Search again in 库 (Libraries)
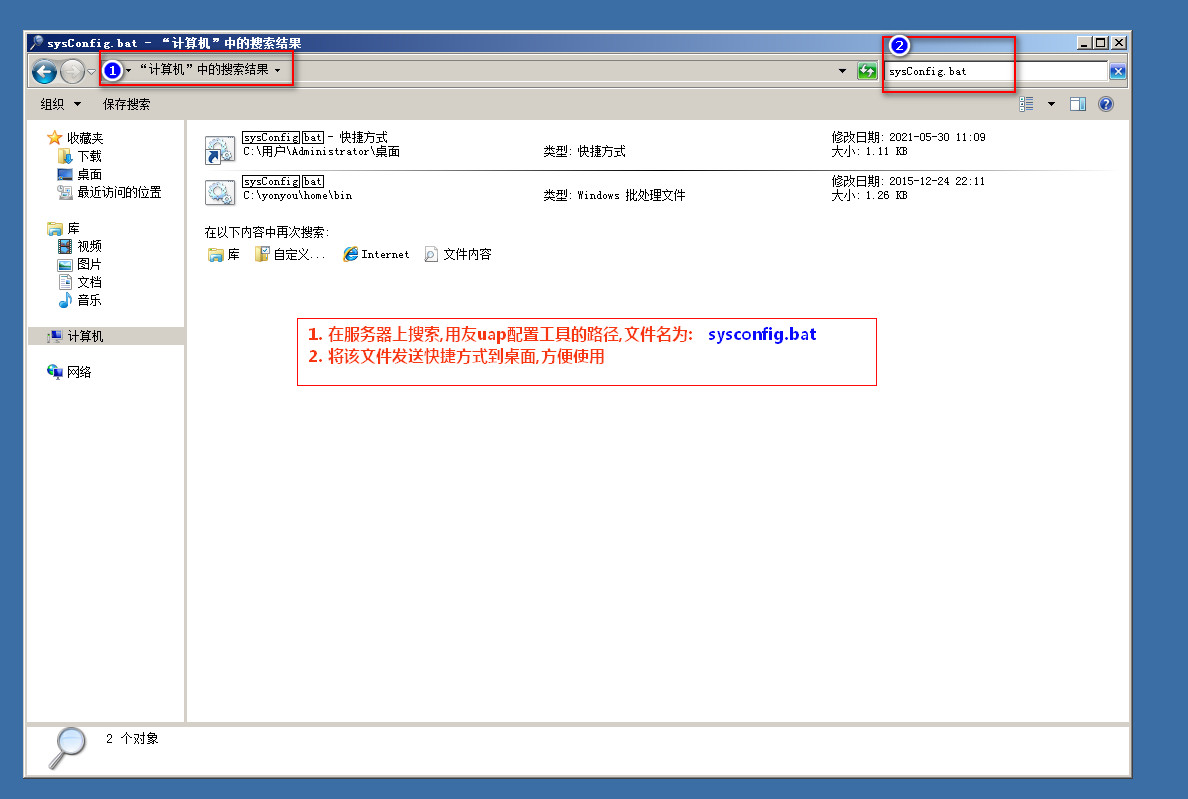Screen dimensions: 1188x799 coord(223,255)
